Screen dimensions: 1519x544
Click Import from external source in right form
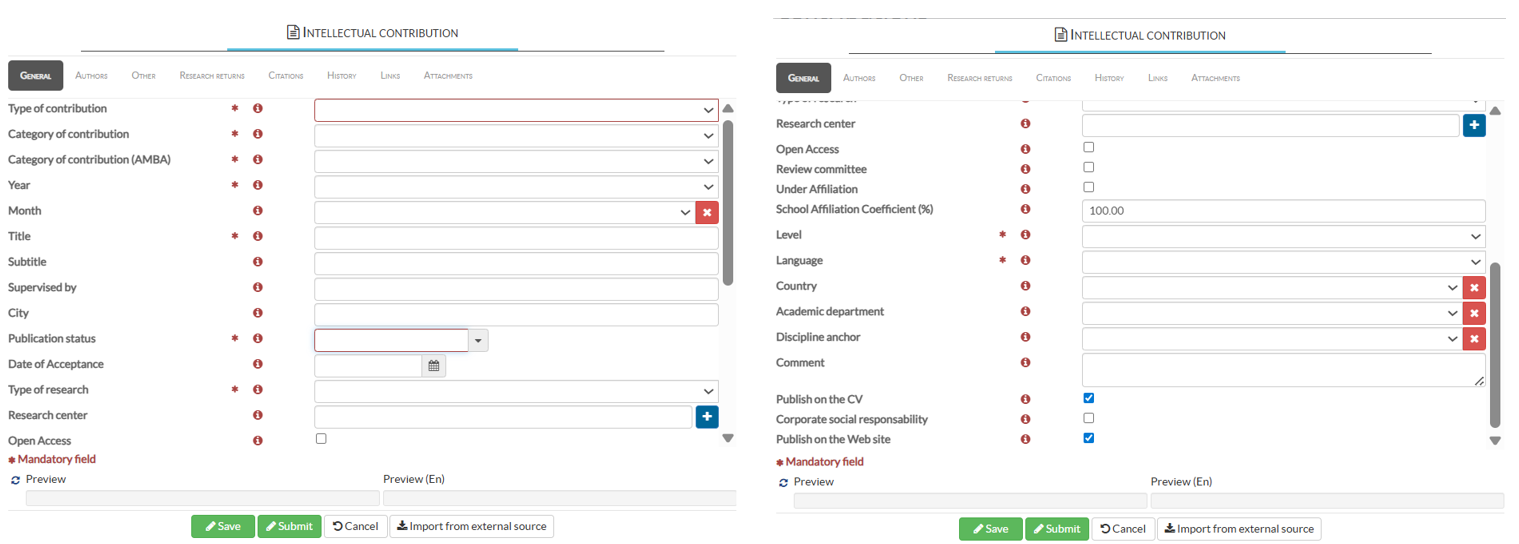[1239, 529]
